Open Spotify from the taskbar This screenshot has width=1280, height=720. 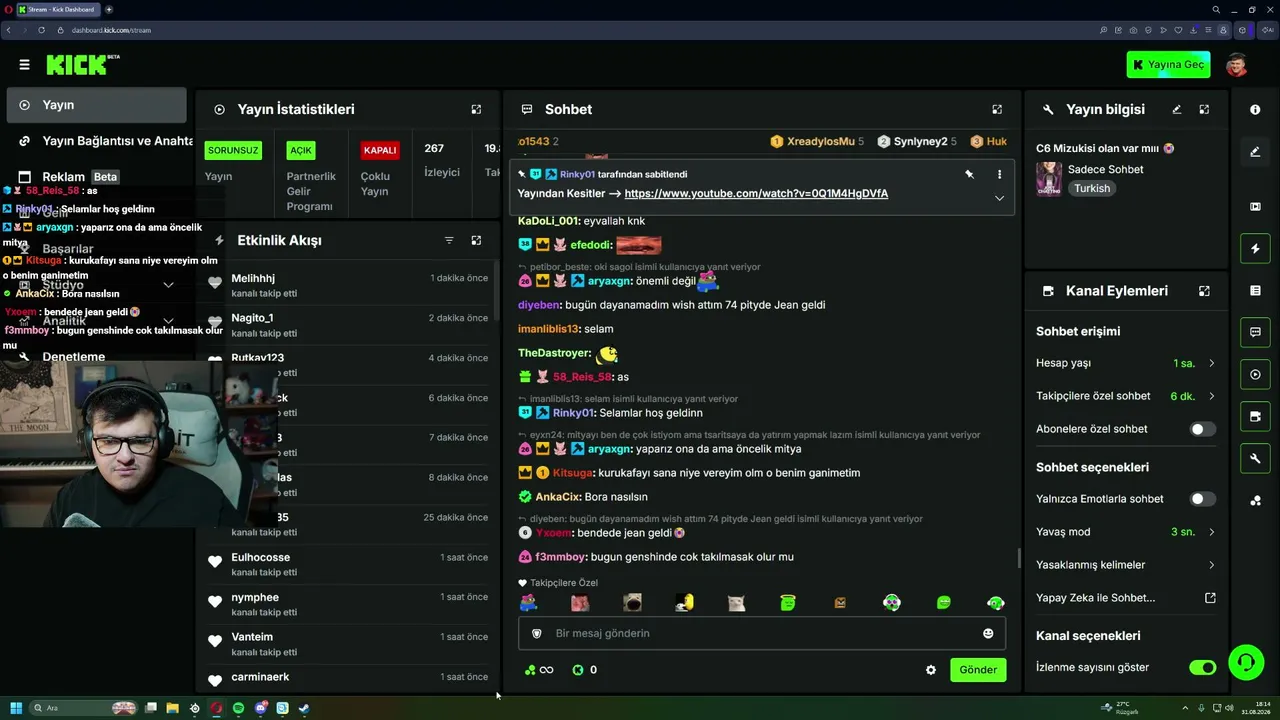pos(238,708)
